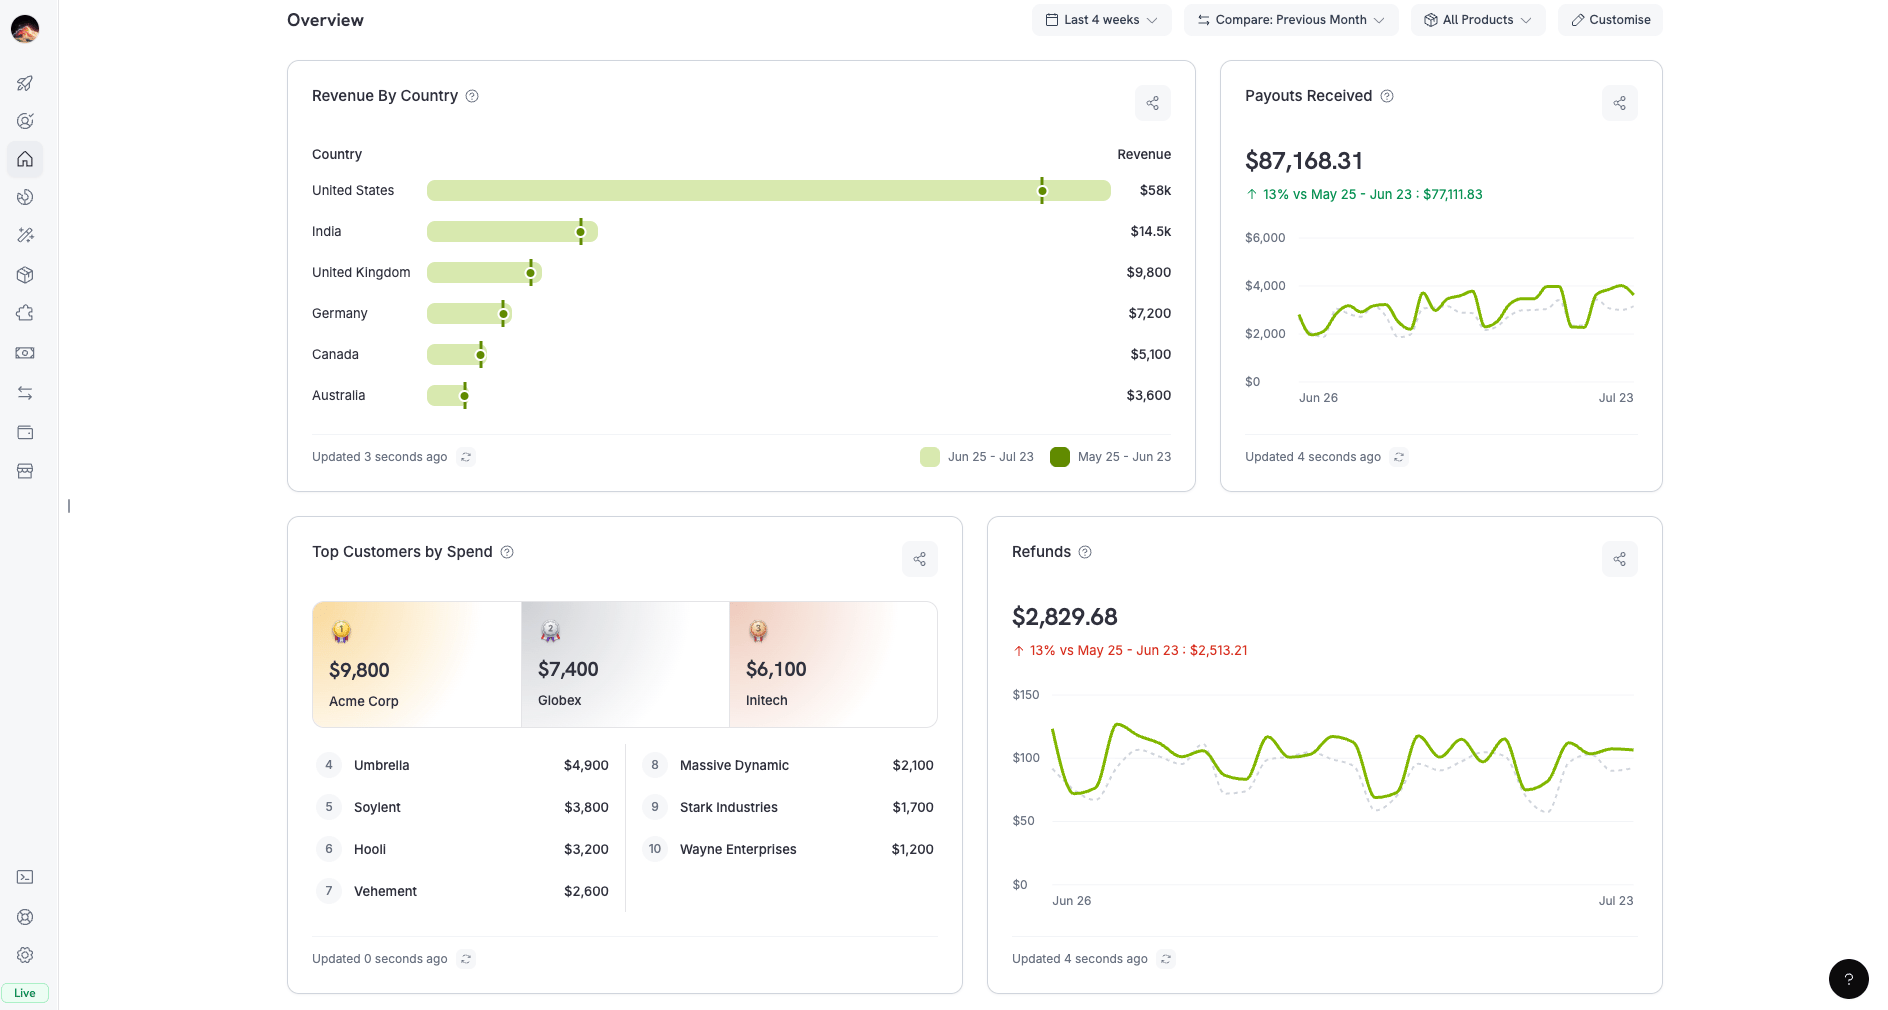1888x1010 pixels.
Task: Click the Overview page heading
Action: point(325,20)
